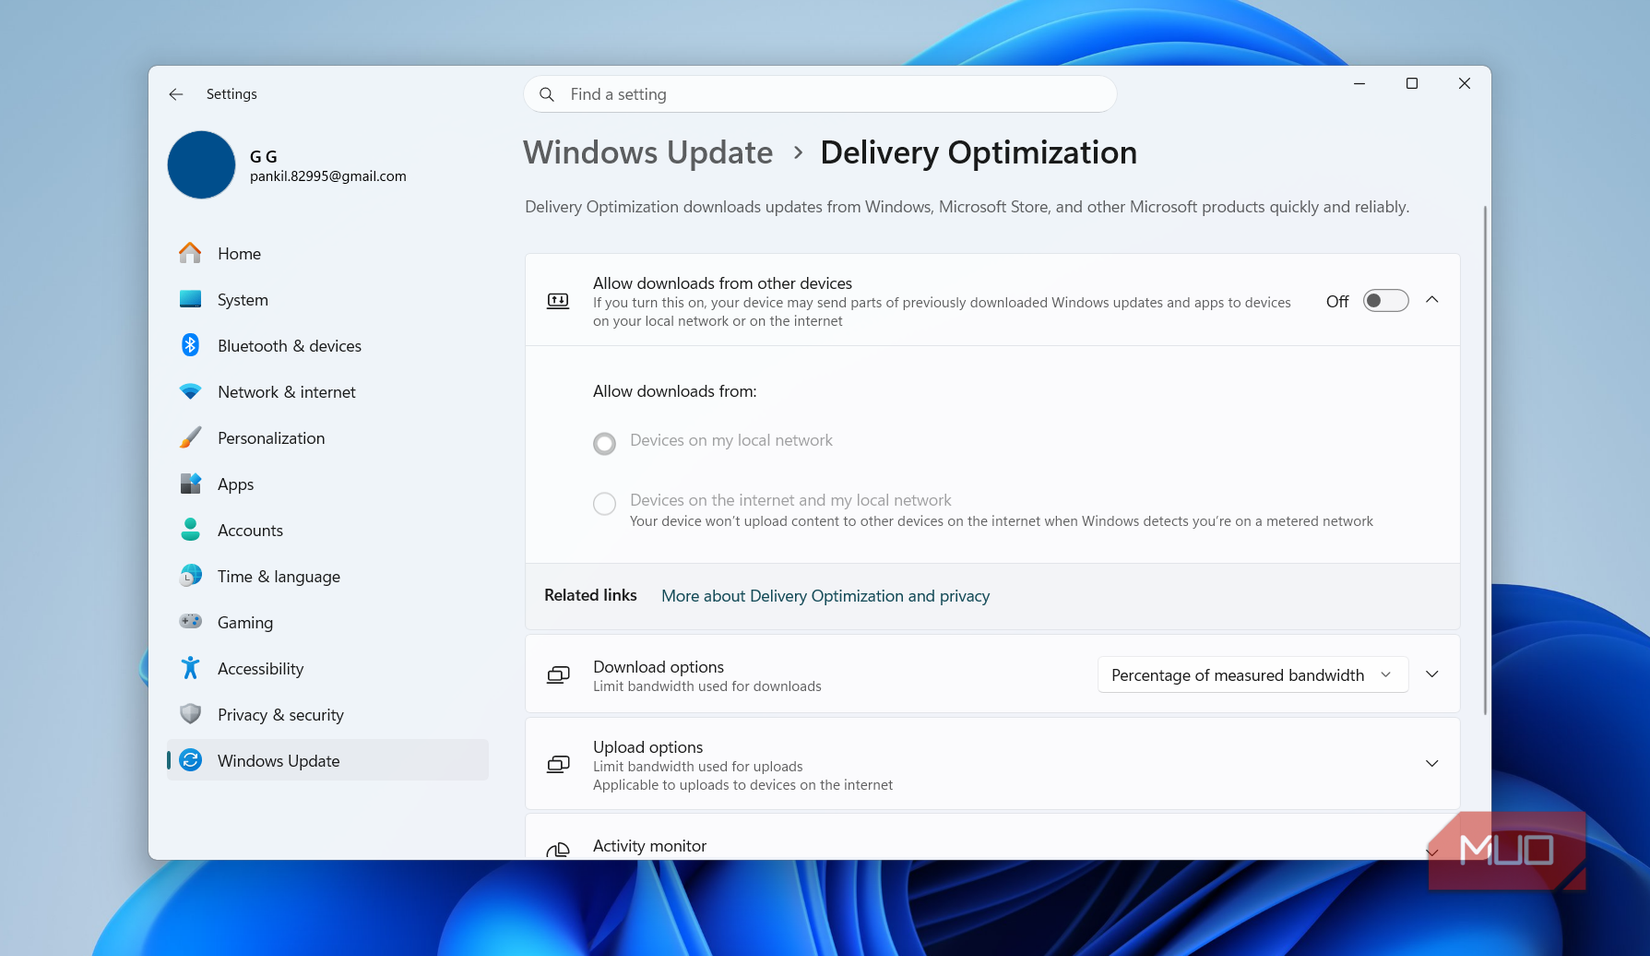This screenshot has height=956, width=1650.
Task: Open Percentage of measured bandwidth dropdown
Action: click(x=1252, y=675)
